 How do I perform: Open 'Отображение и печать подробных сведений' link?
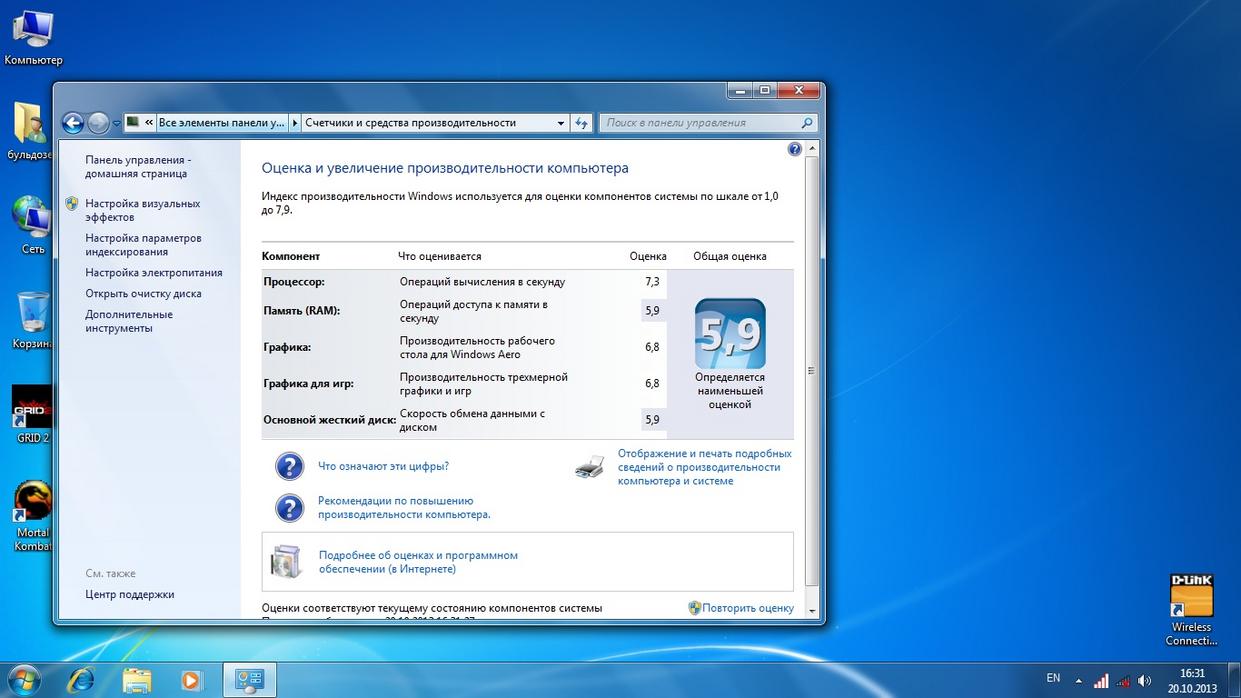[x=704, y=467]
